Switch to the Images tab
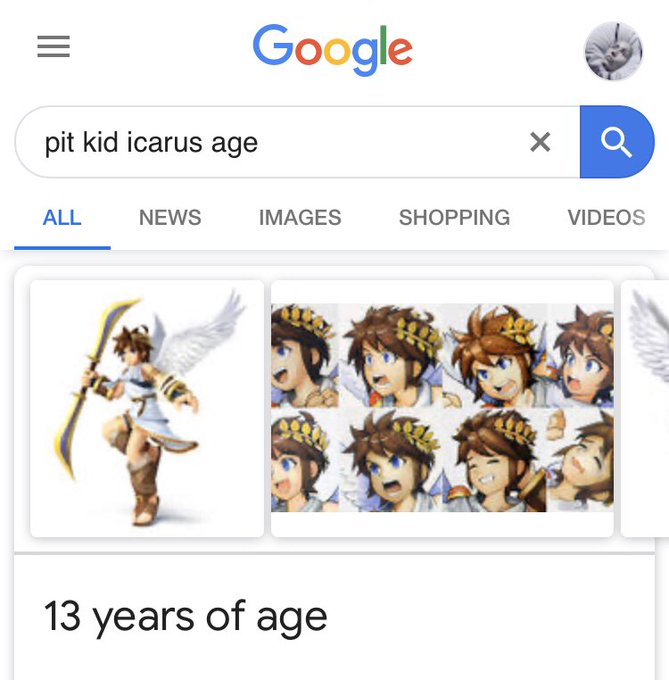 point(300,217)
